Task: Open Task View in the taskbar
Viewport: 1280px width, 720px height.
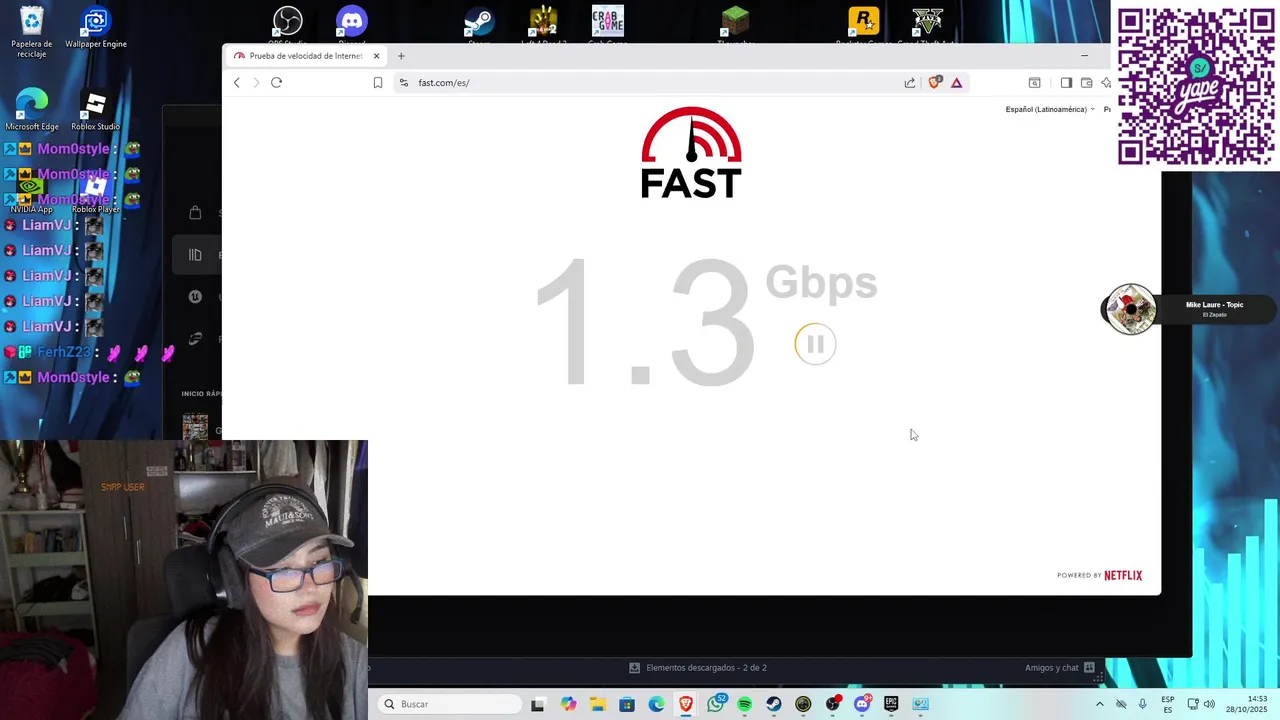Action: coord(537,704)
